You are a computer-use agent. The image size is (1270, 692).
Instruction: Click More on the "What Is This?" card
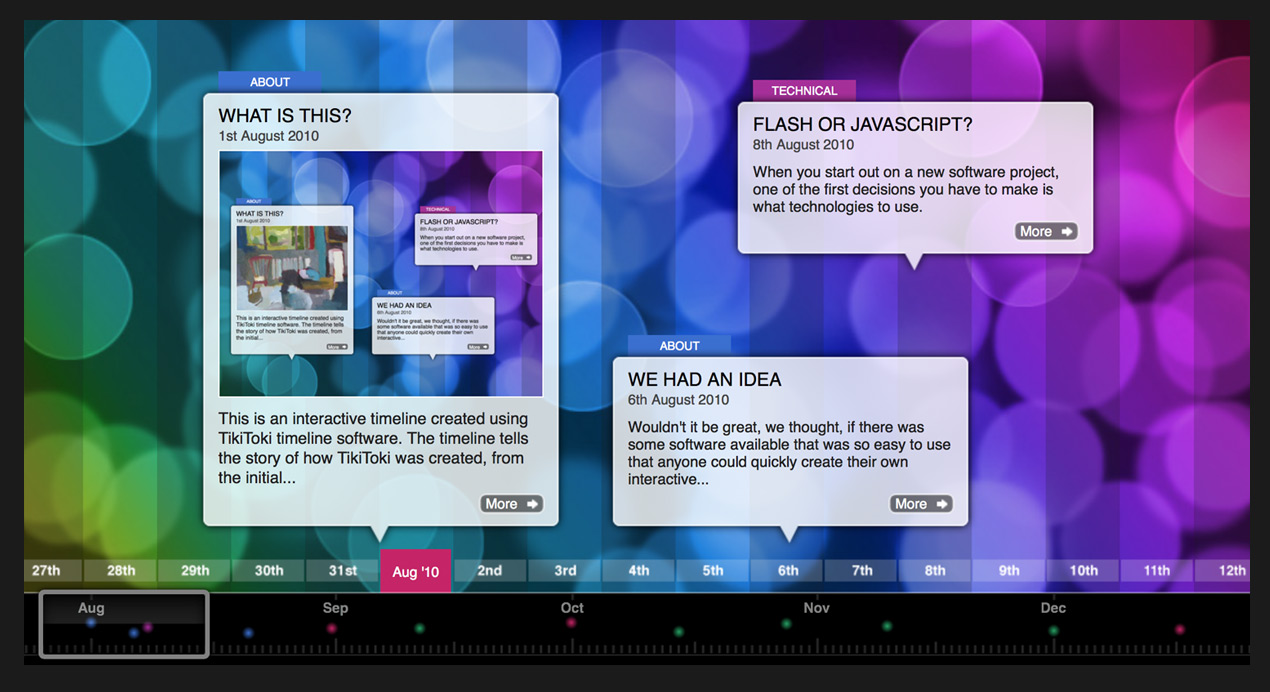click(x=511, y=503)
